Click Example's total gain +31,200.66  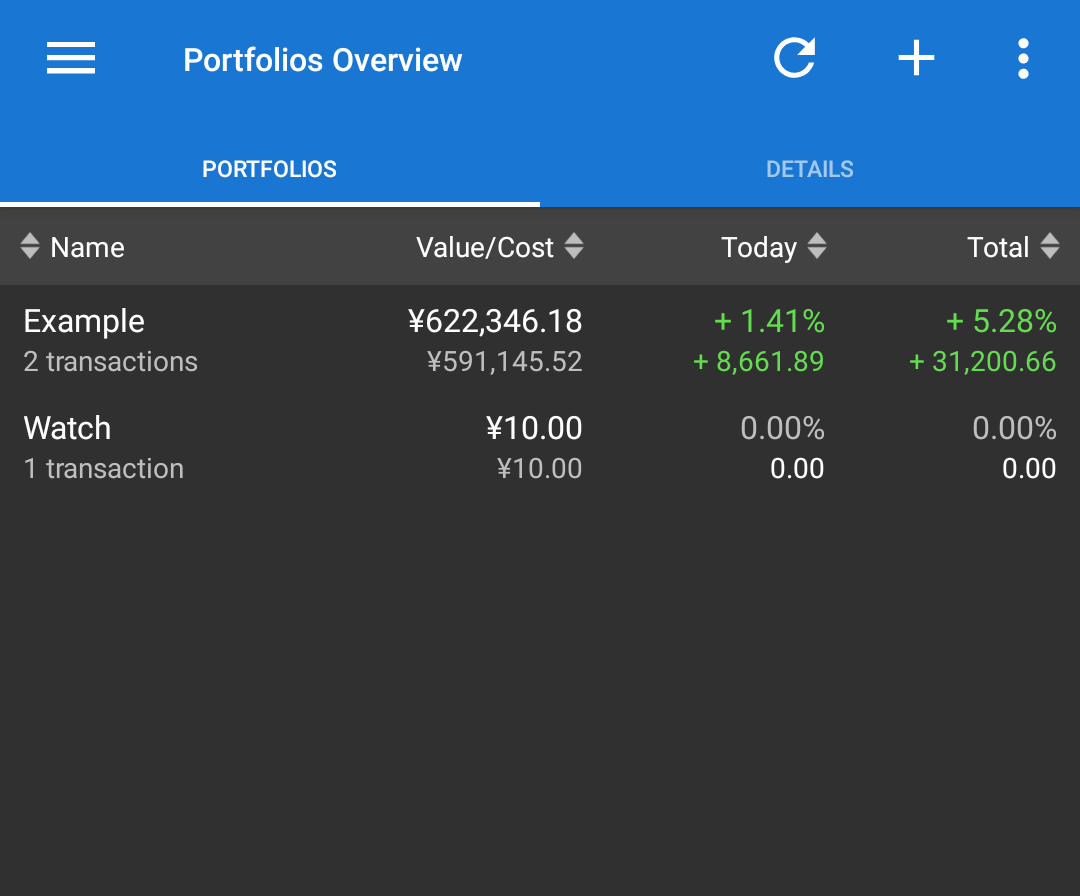982,362
